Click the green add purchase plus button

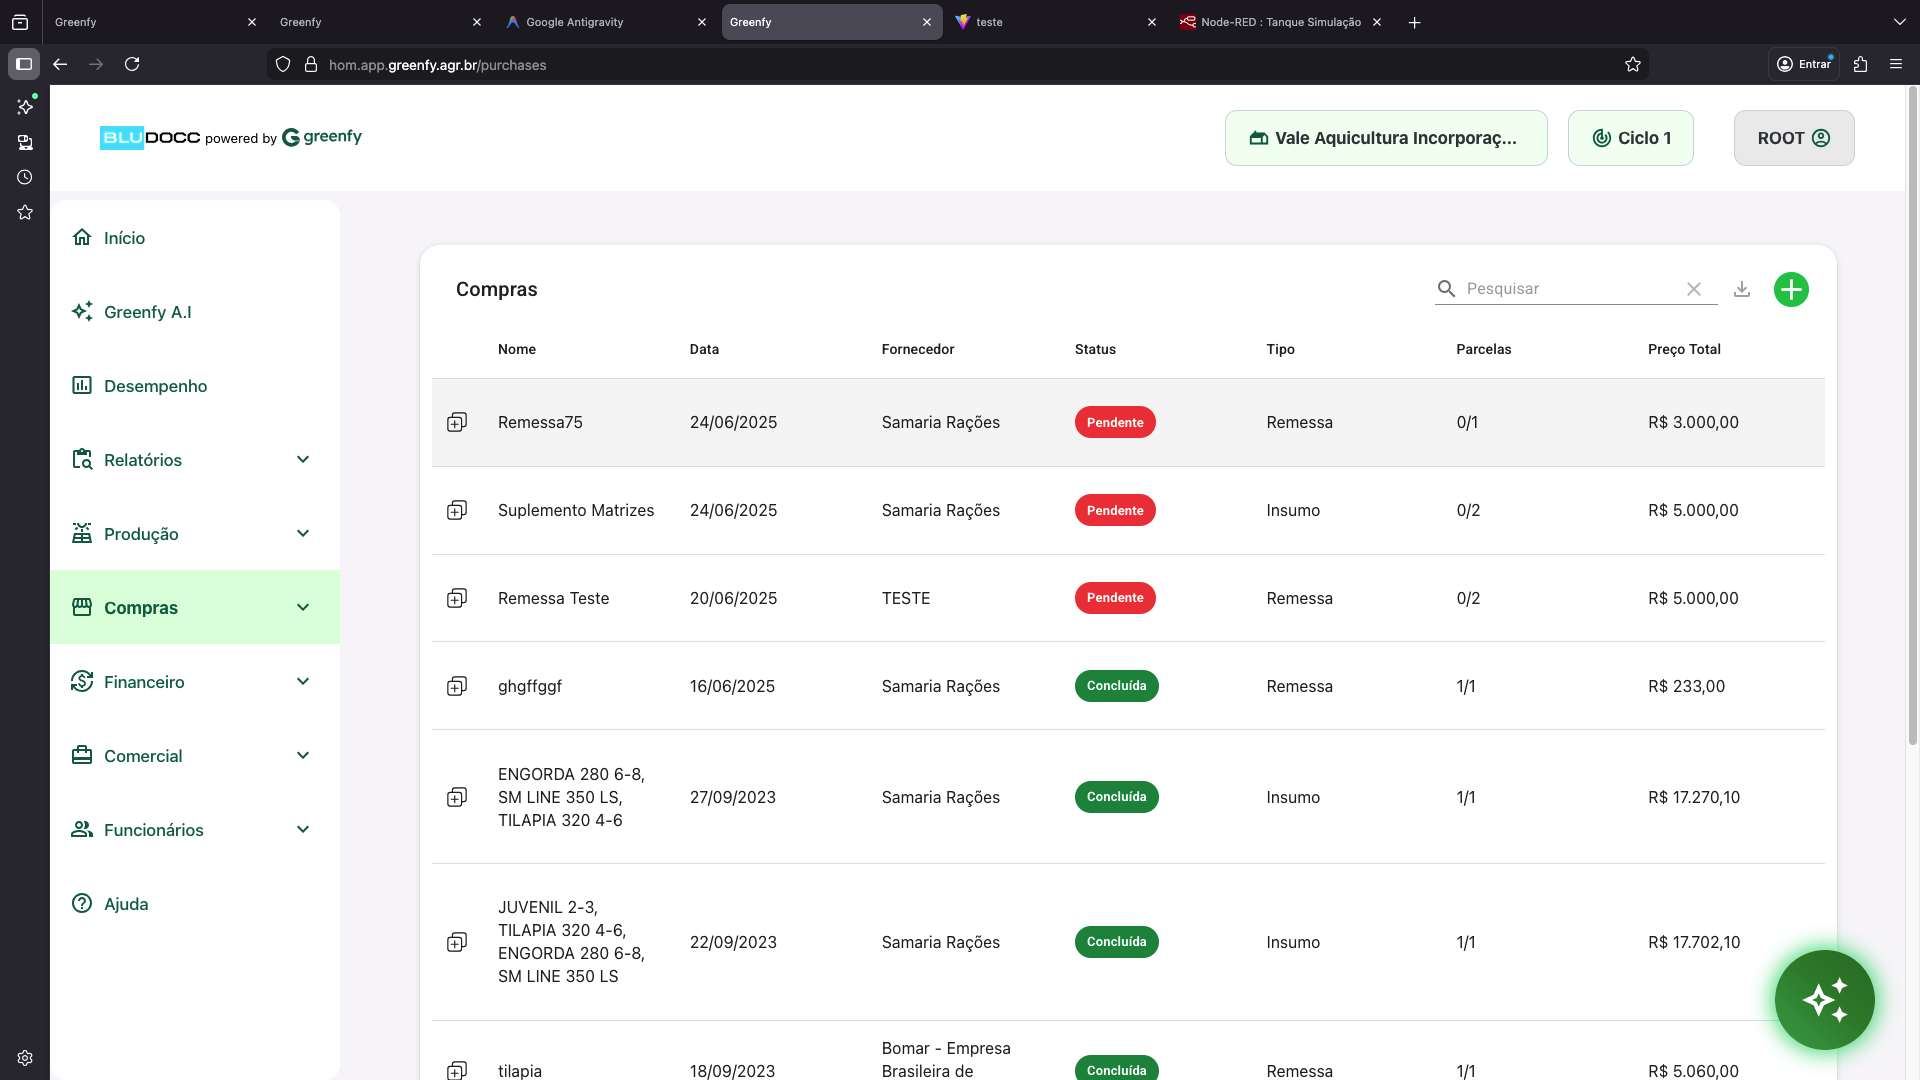click(1791, 290)
